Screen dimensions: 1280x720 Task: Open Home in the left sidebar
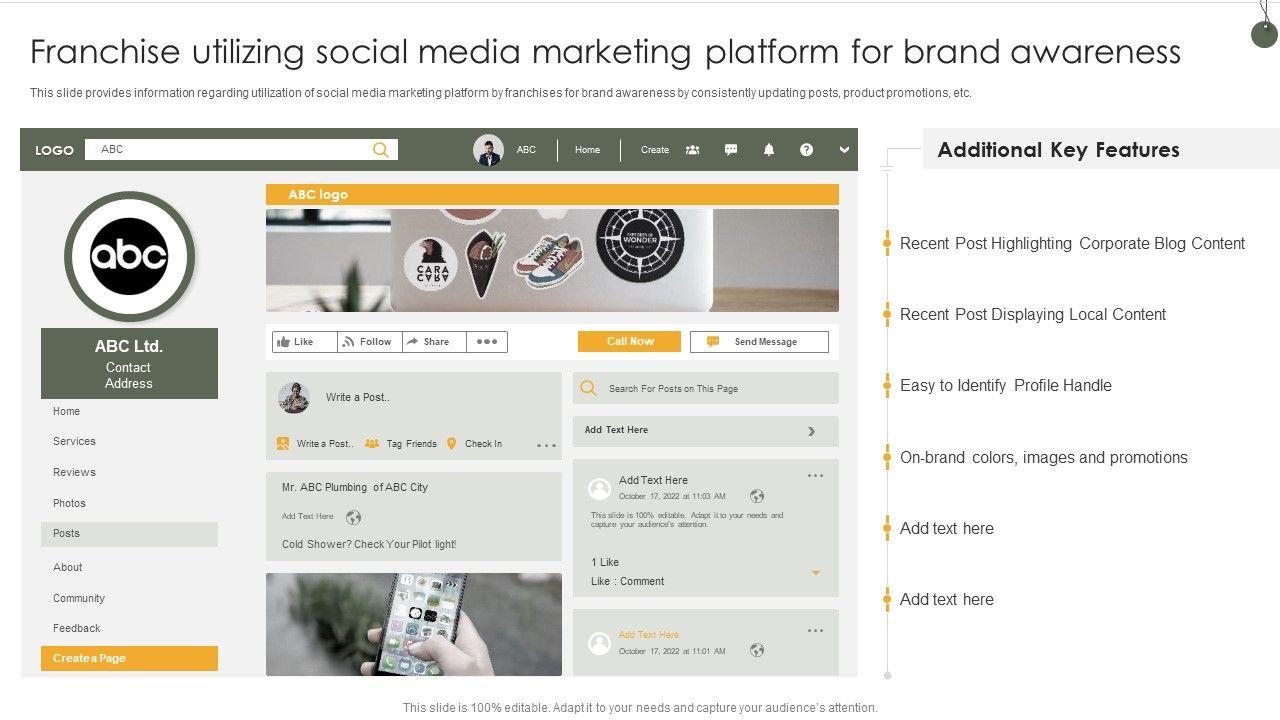coord(66,411)
